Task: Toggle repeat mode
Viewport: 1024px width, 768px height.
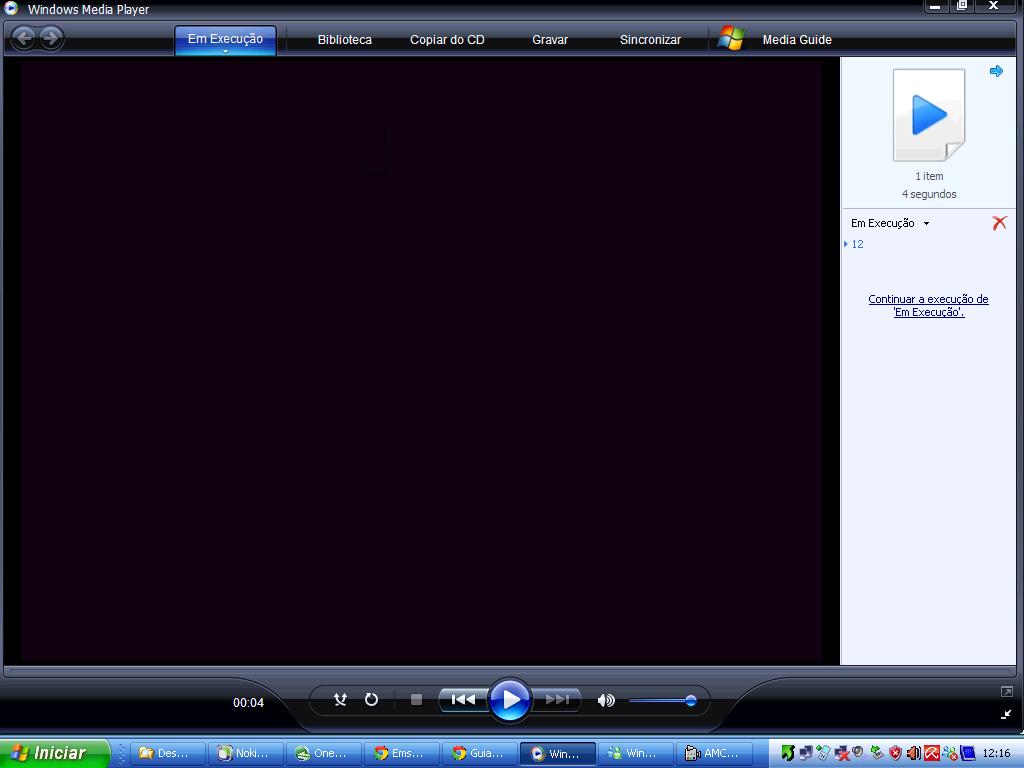Action: click(x=371, y=700)
